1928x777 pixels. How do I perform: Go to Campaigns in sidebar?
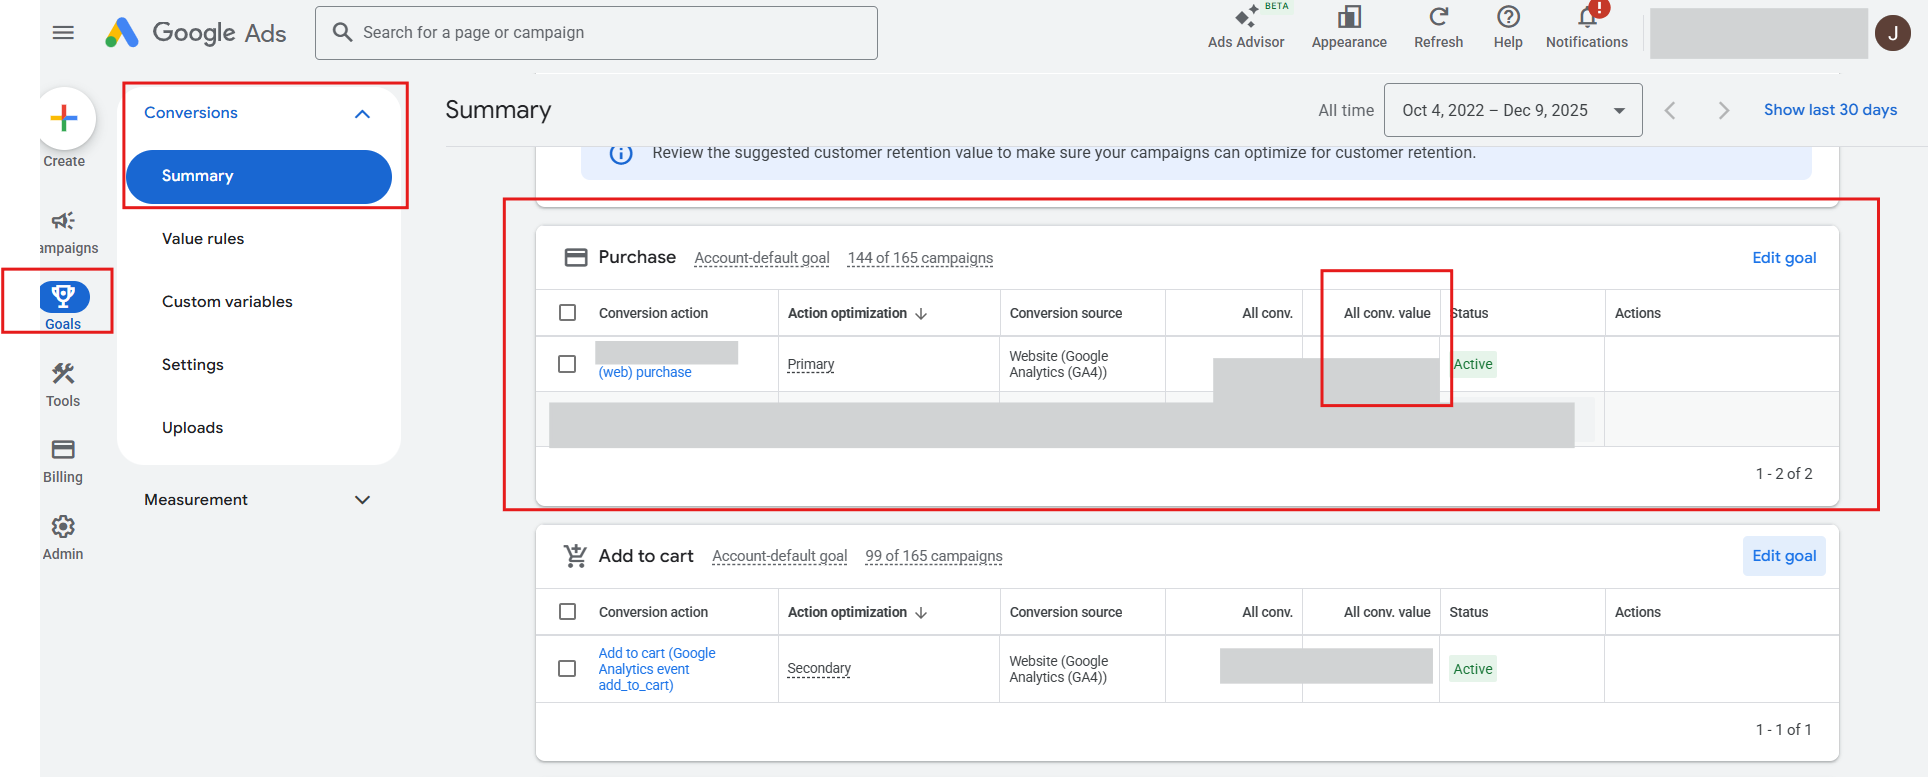click(x=64, y=232)
